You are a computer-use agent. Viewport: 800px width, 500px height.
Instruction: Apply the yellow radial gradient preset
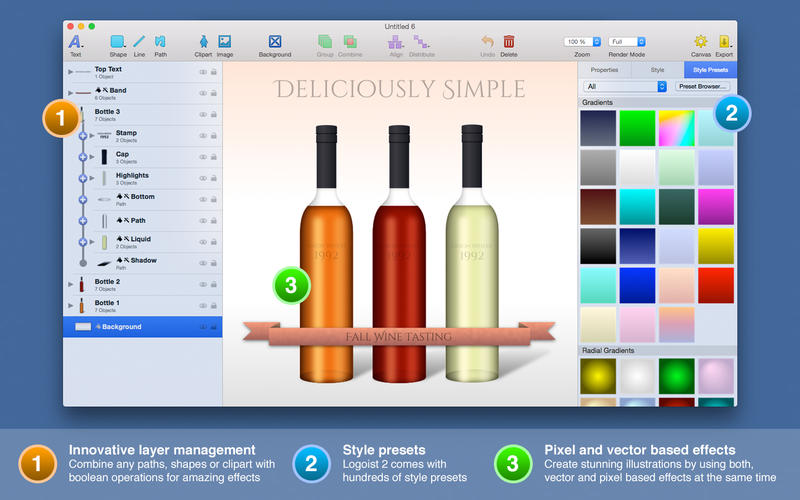(598, 376)
